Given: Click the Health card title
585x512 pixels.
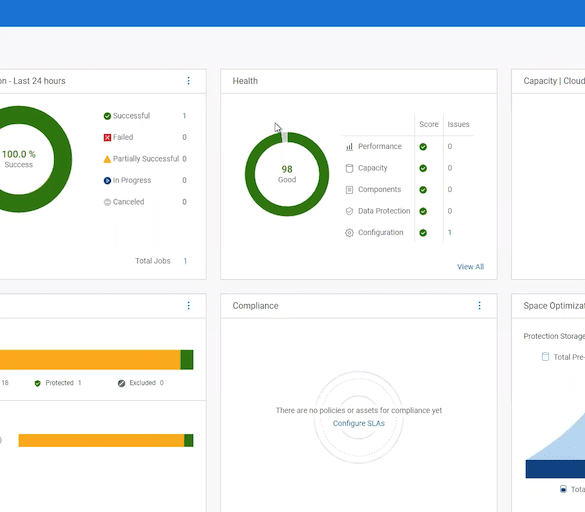Looking at the screenshot, I should tap(245, 81).
